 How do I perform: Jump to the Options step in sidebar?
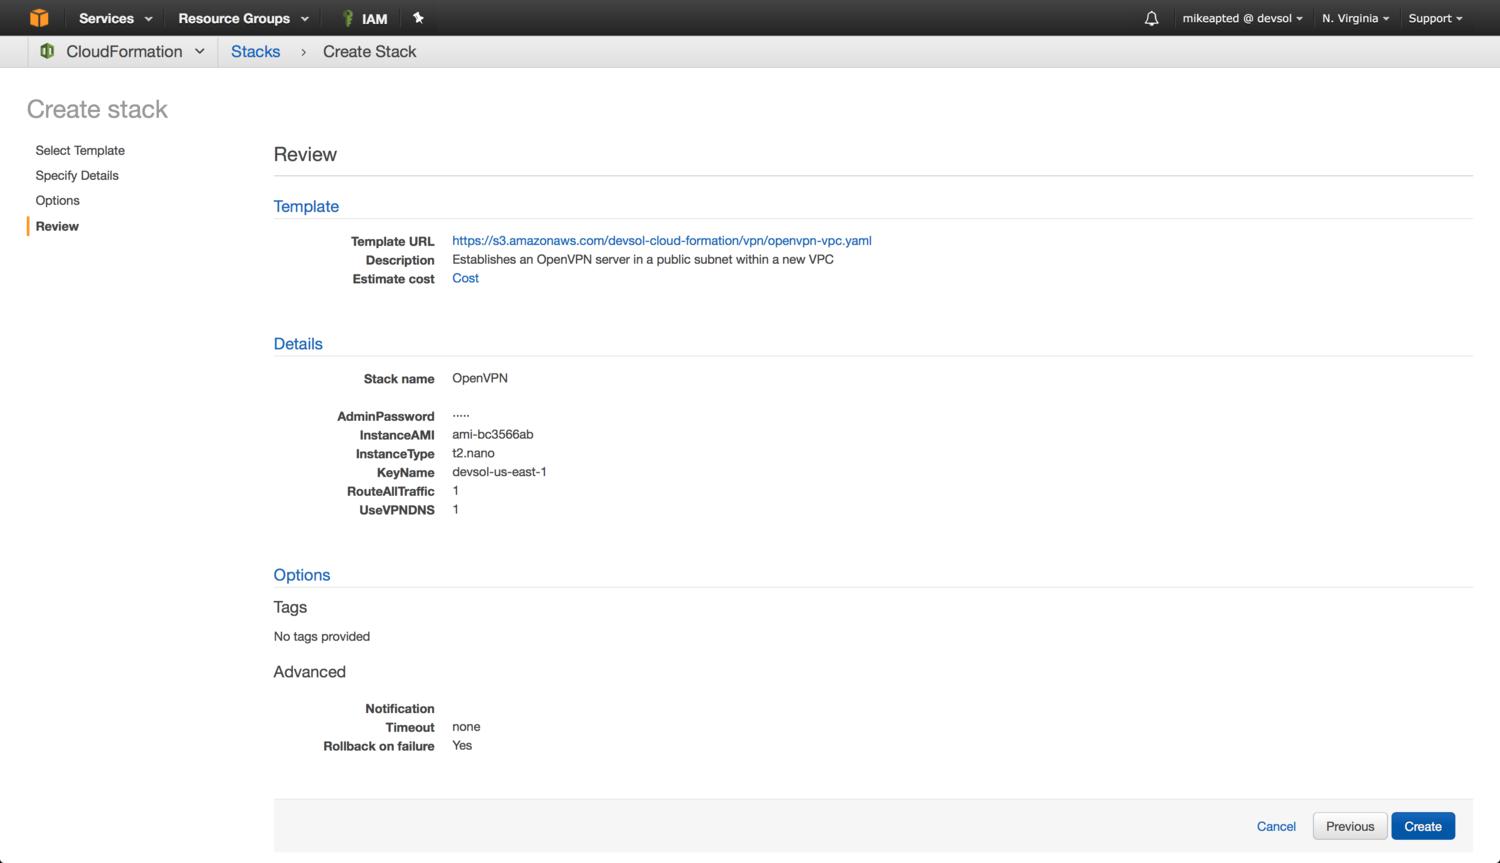(x=58, y=200)
